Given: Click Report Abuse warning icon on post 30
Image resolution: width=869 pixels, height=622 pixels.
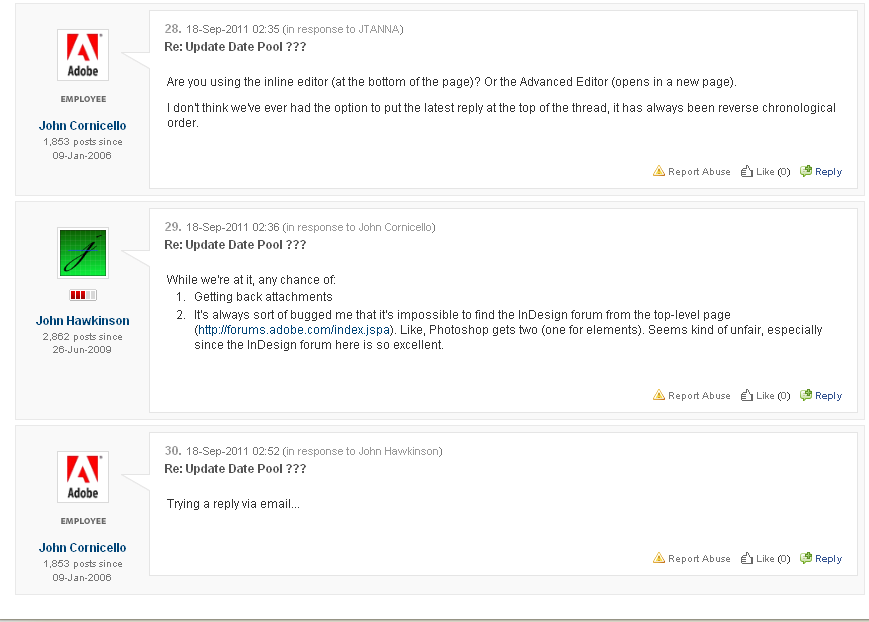Looking at the screenshot, I should coord(658,558).
